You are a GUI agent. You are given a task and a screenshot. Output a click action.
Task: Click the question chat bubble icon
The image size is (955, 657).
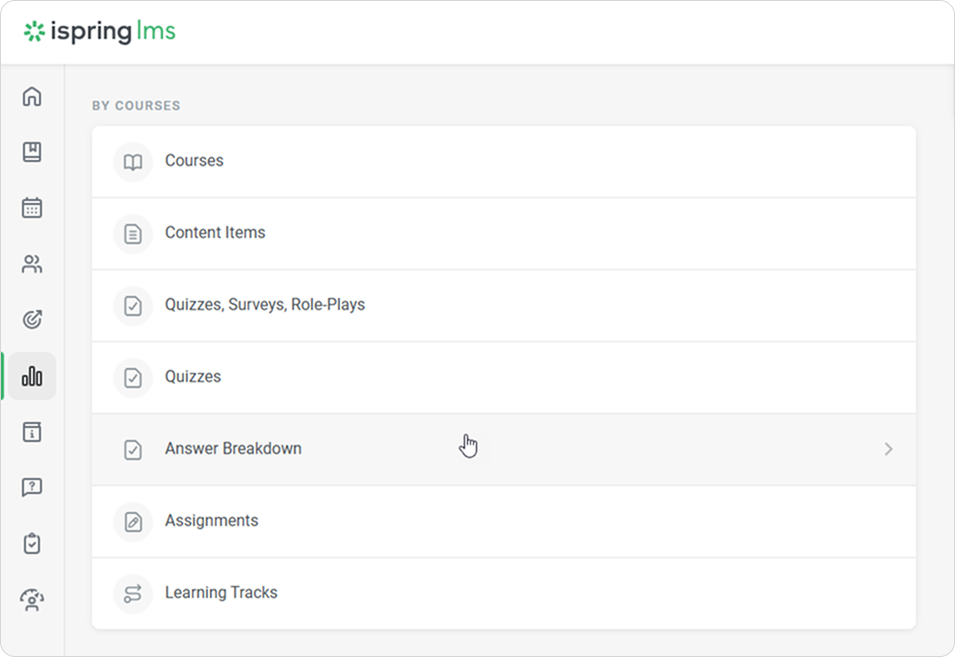tap(32, 488)
